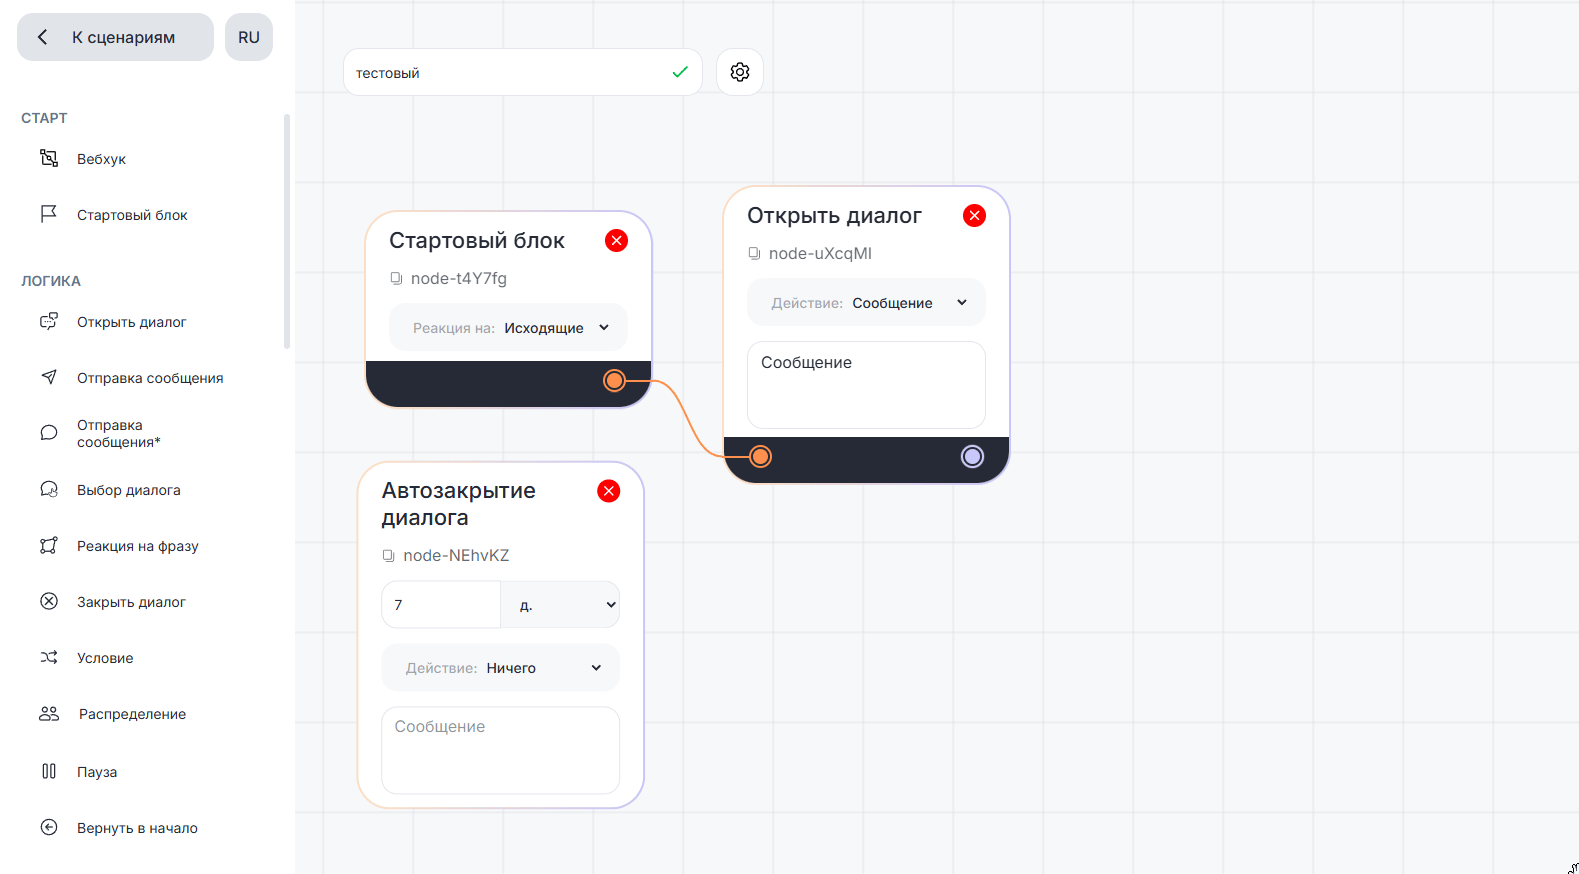
Task: Switch language with RU button
Action: tap(249, 37)
